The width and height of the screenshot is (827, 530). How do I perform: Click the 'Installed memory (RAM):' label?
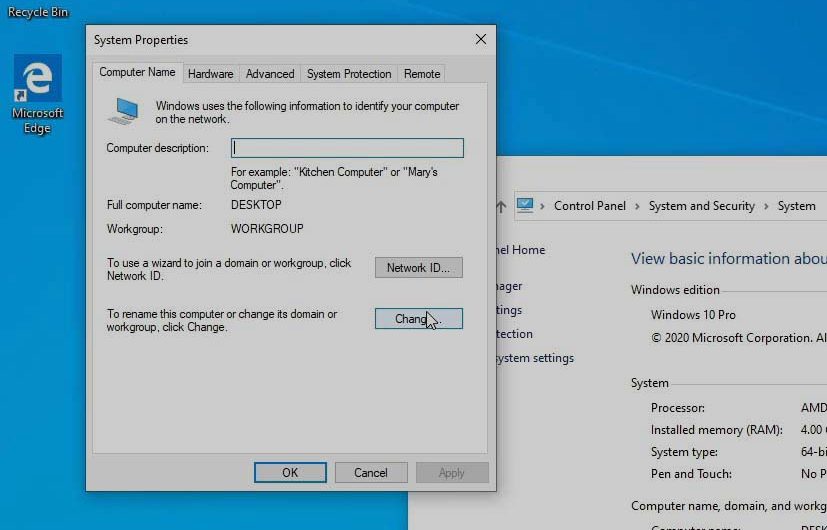pos(717,430)
